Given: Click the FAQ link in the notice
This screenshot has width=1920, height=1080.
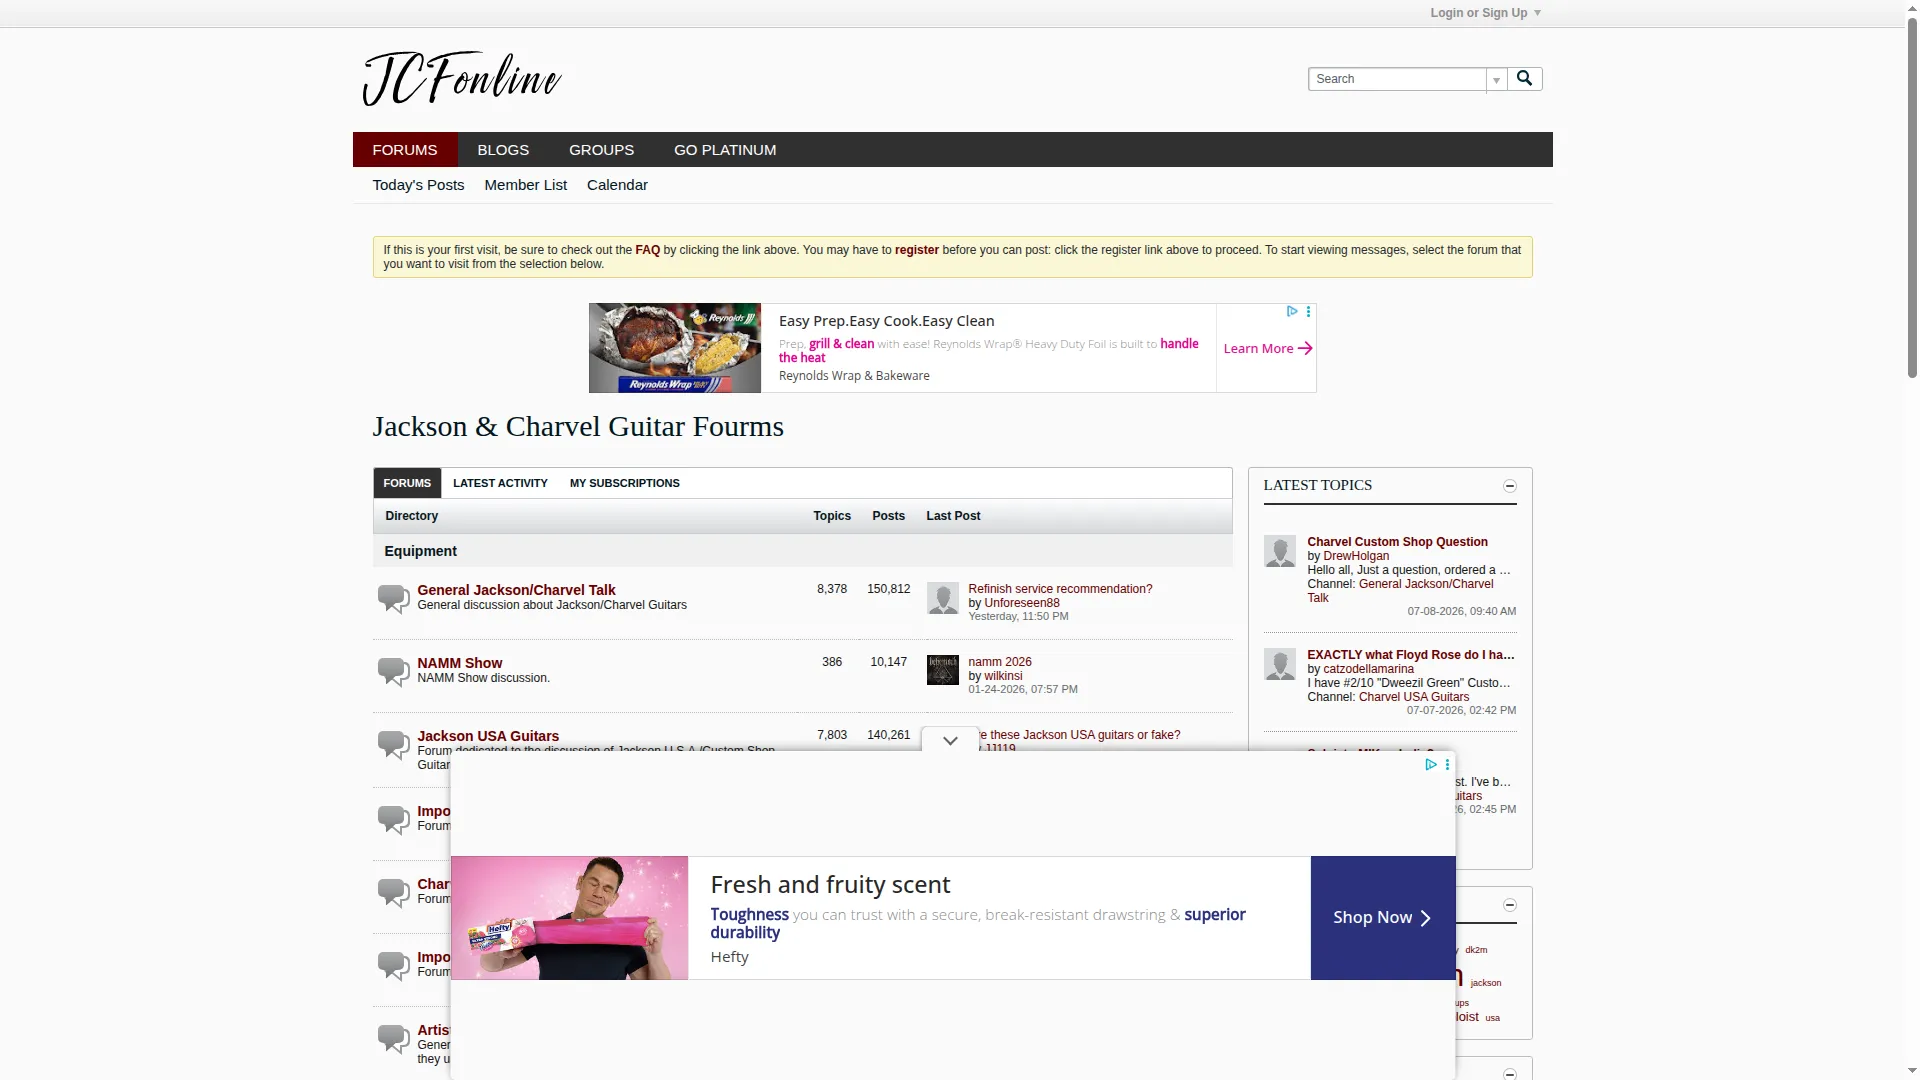Looking at the screenshot, I should [x=647, y=250].
